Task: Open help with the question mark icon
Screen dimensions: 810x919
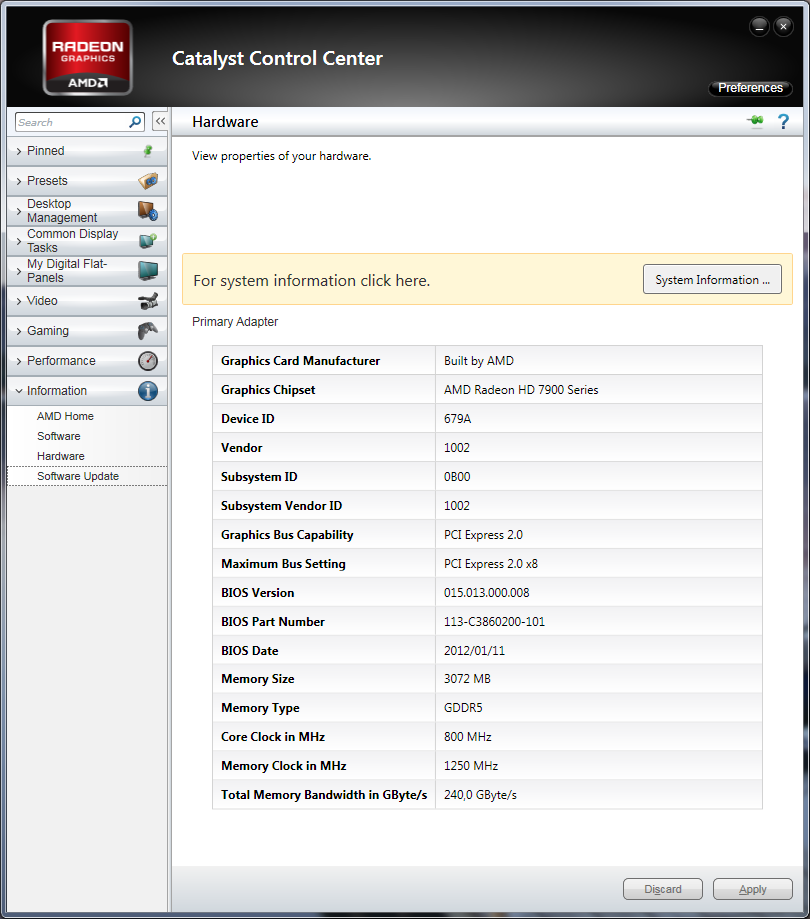Action: (783, 121)
